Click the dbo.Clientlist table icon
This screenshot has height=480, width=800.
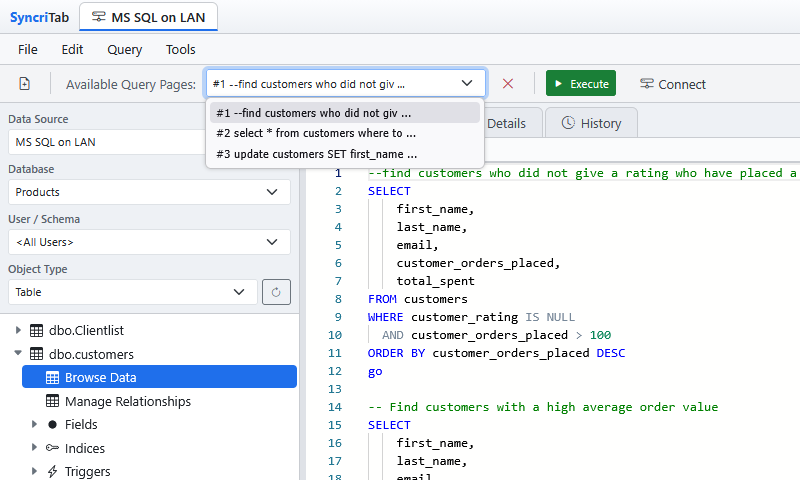[x=36, y=331]
